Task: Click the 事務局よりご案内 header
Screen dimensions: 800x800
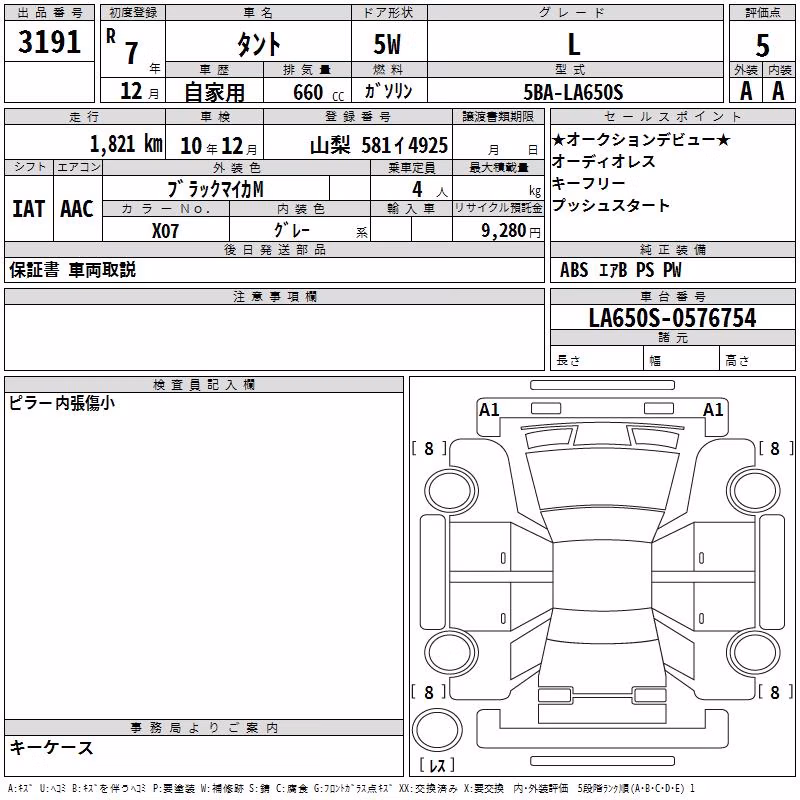Action: (204, 728)
